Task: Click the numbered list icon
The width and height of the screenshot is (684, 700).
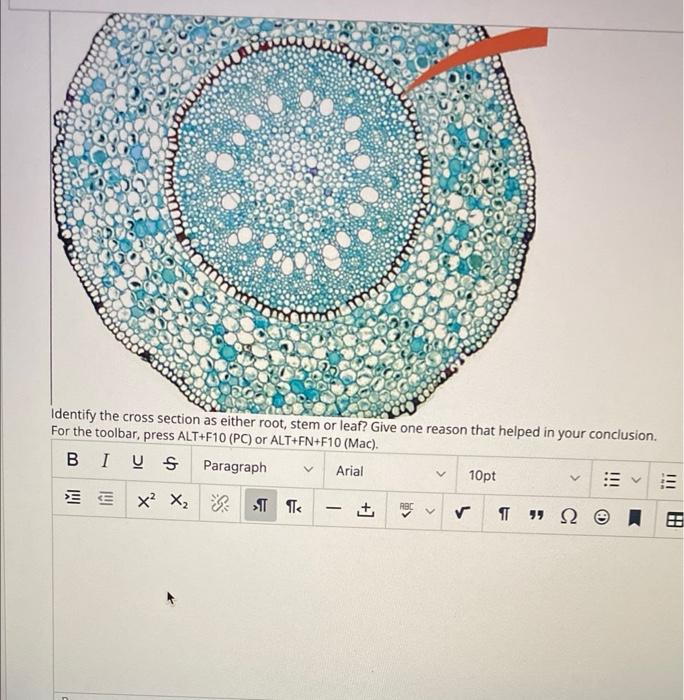Action: point(668,481)
